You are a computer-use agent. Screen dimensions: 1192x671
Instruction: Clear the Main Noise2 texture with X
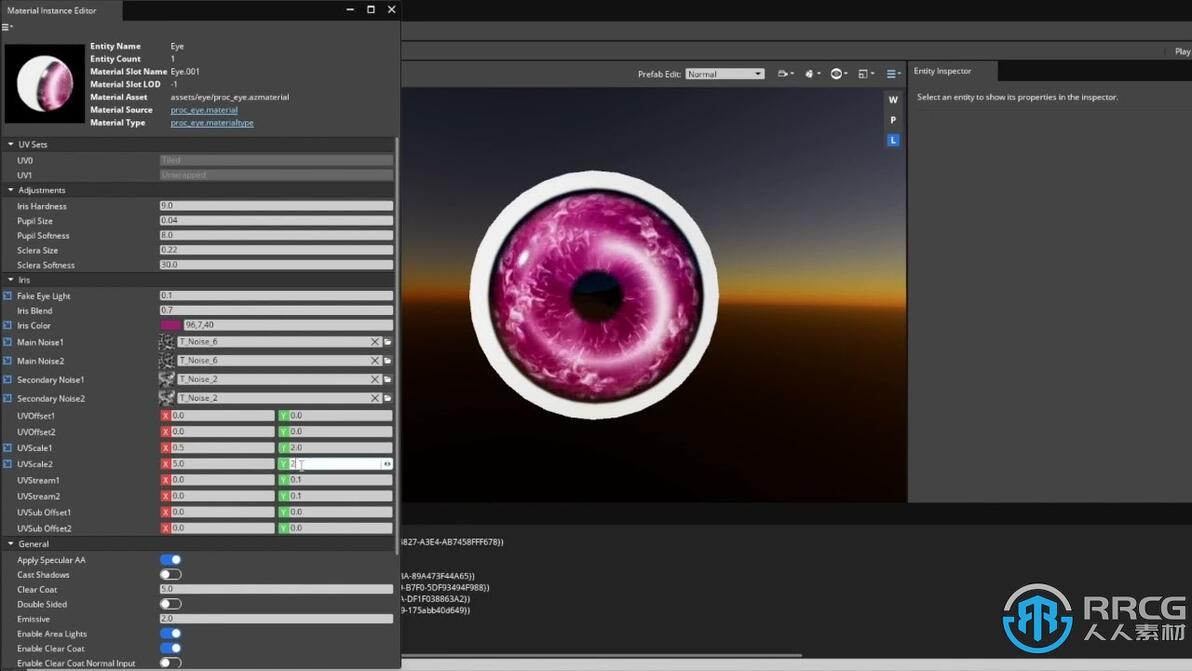(375, 361)
